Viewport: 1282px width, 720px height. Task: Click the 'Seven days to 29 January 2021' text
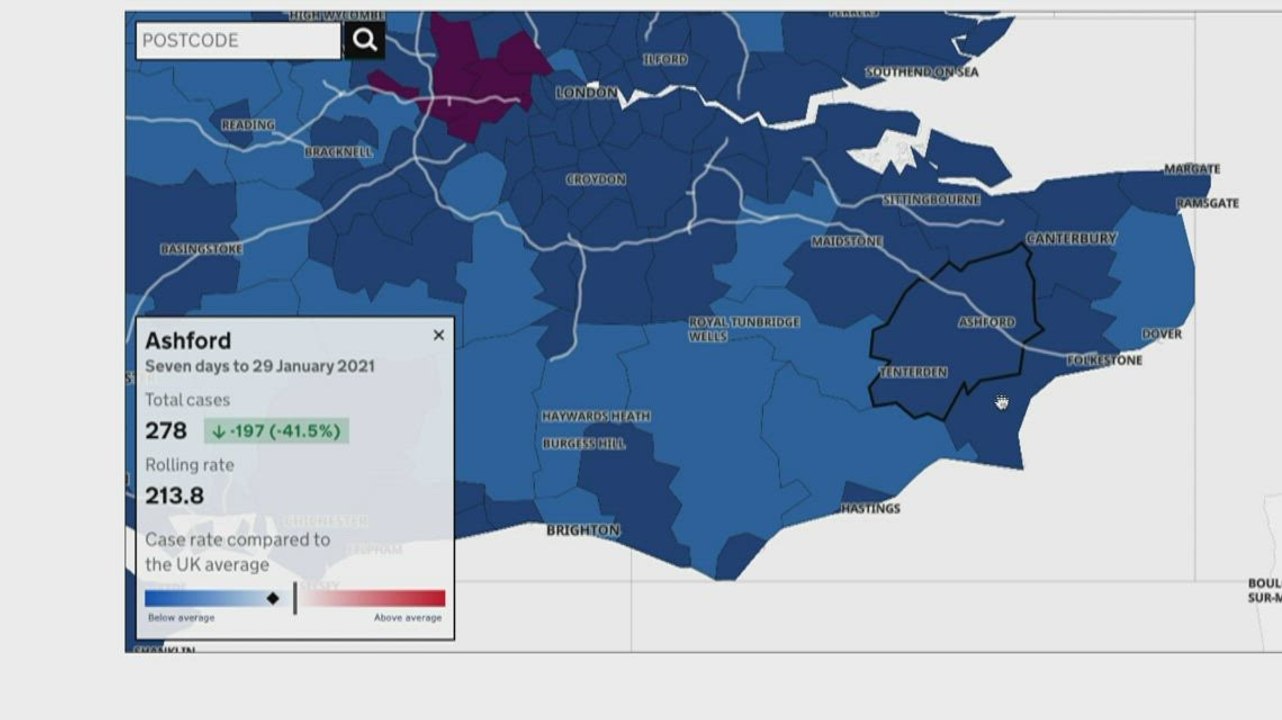260,366
